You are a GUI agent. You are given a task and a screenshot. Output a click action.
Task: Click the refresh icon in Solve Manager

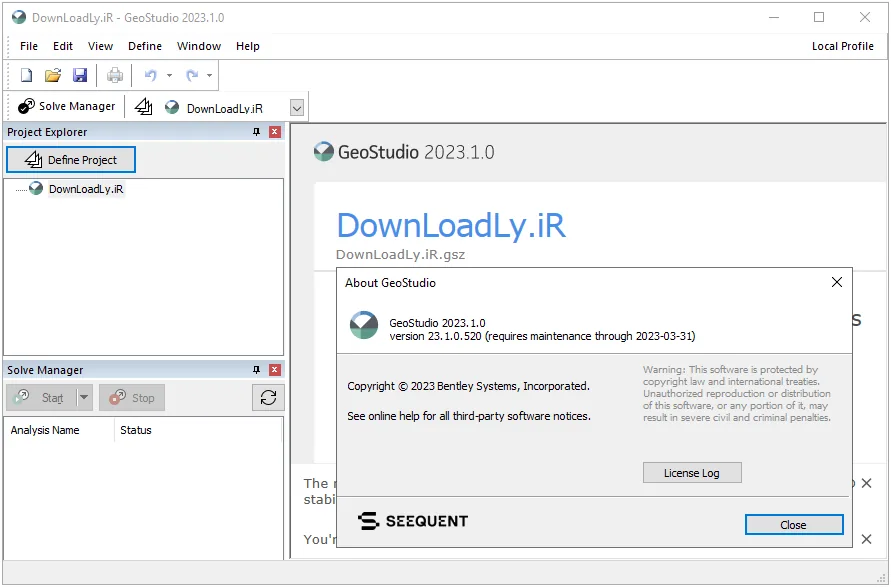pyautogui.click(x=268, y=397)
